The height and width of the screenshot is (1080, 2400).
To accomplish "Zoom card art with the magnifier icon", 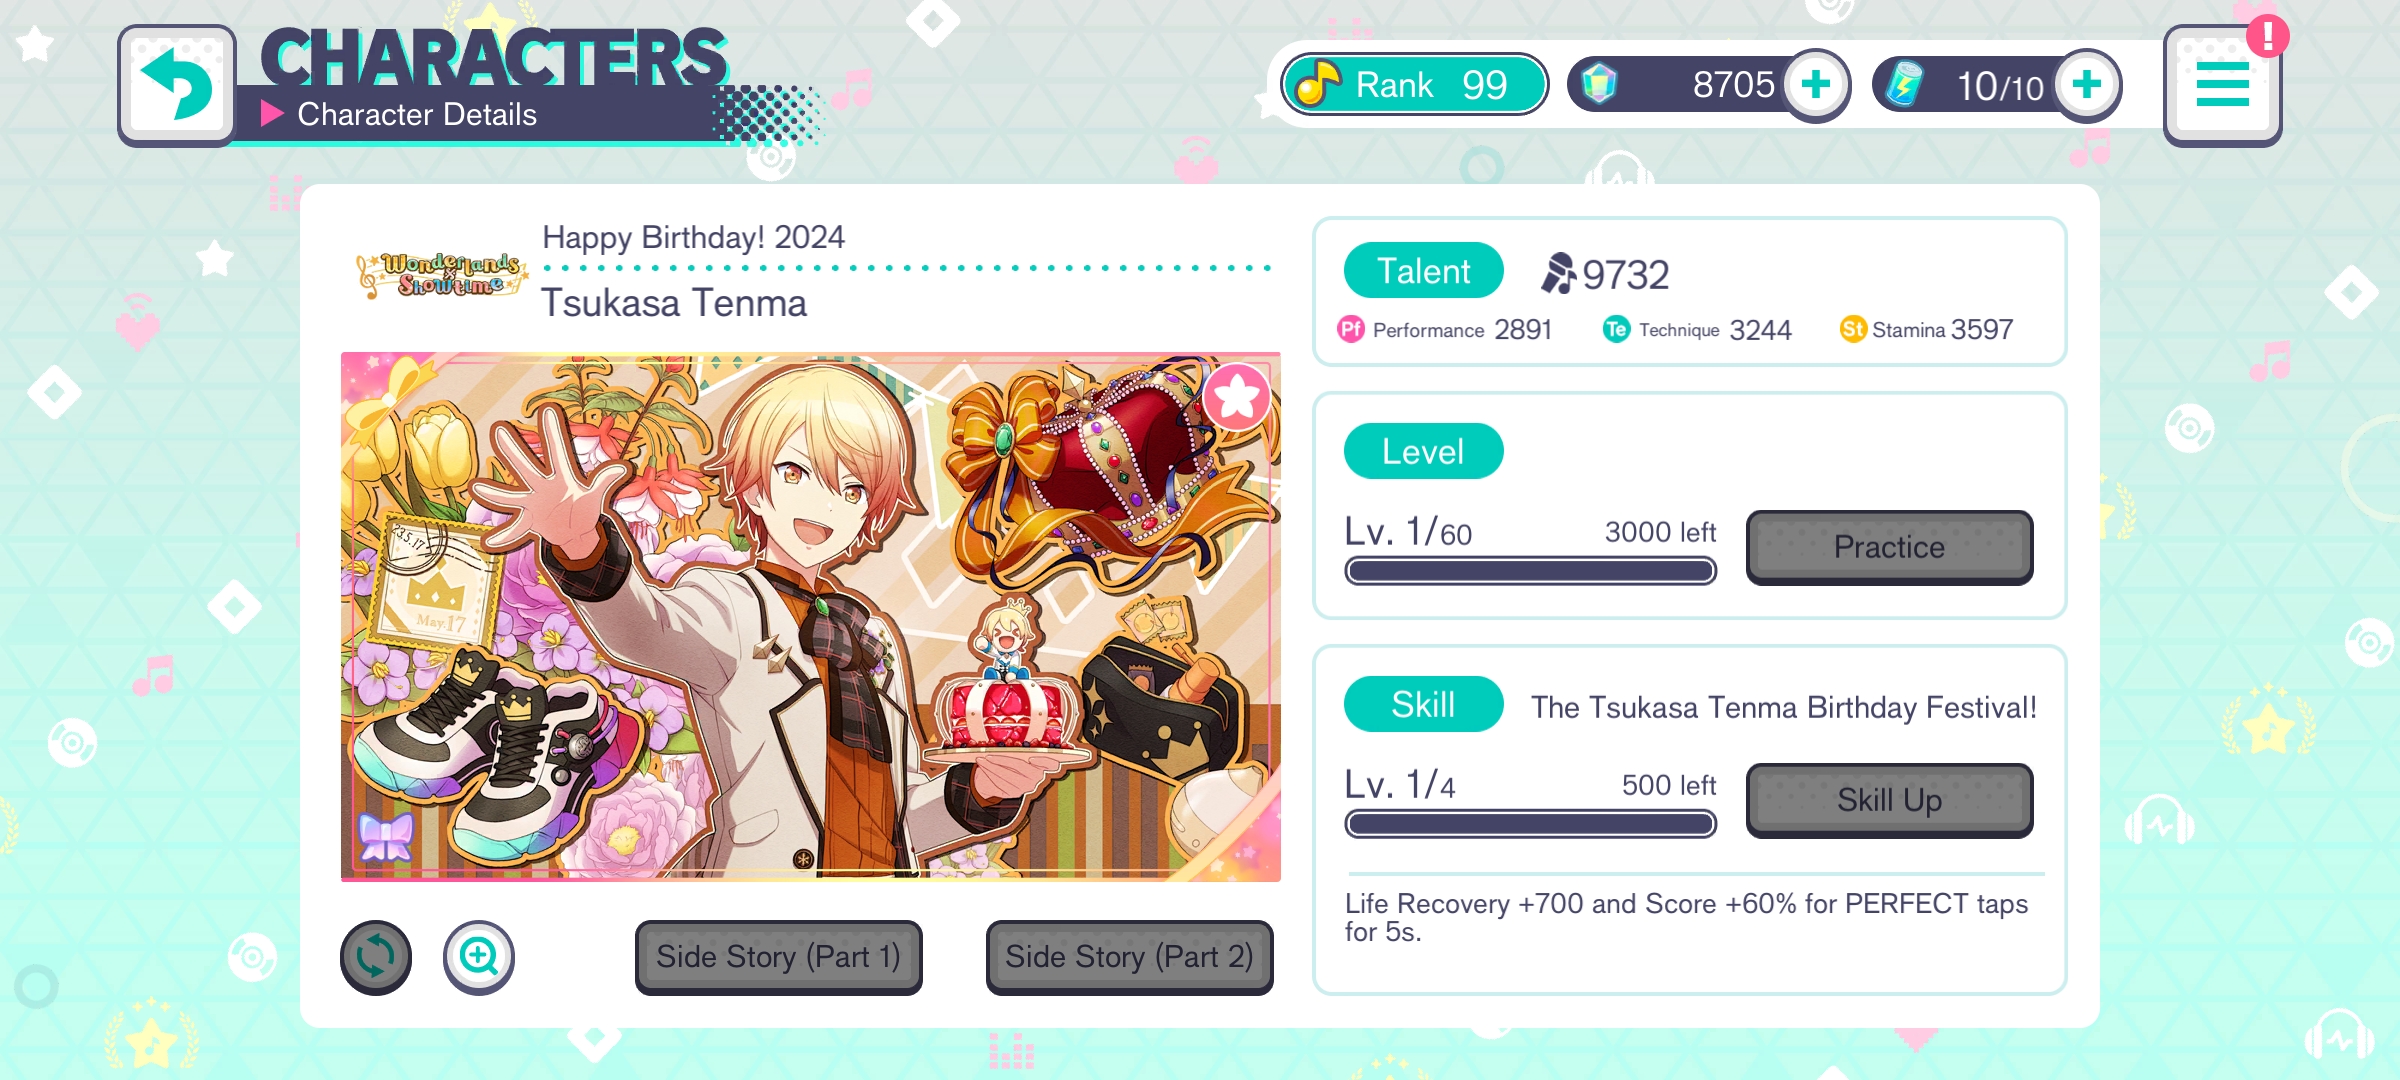I will (x=479, y=957).
